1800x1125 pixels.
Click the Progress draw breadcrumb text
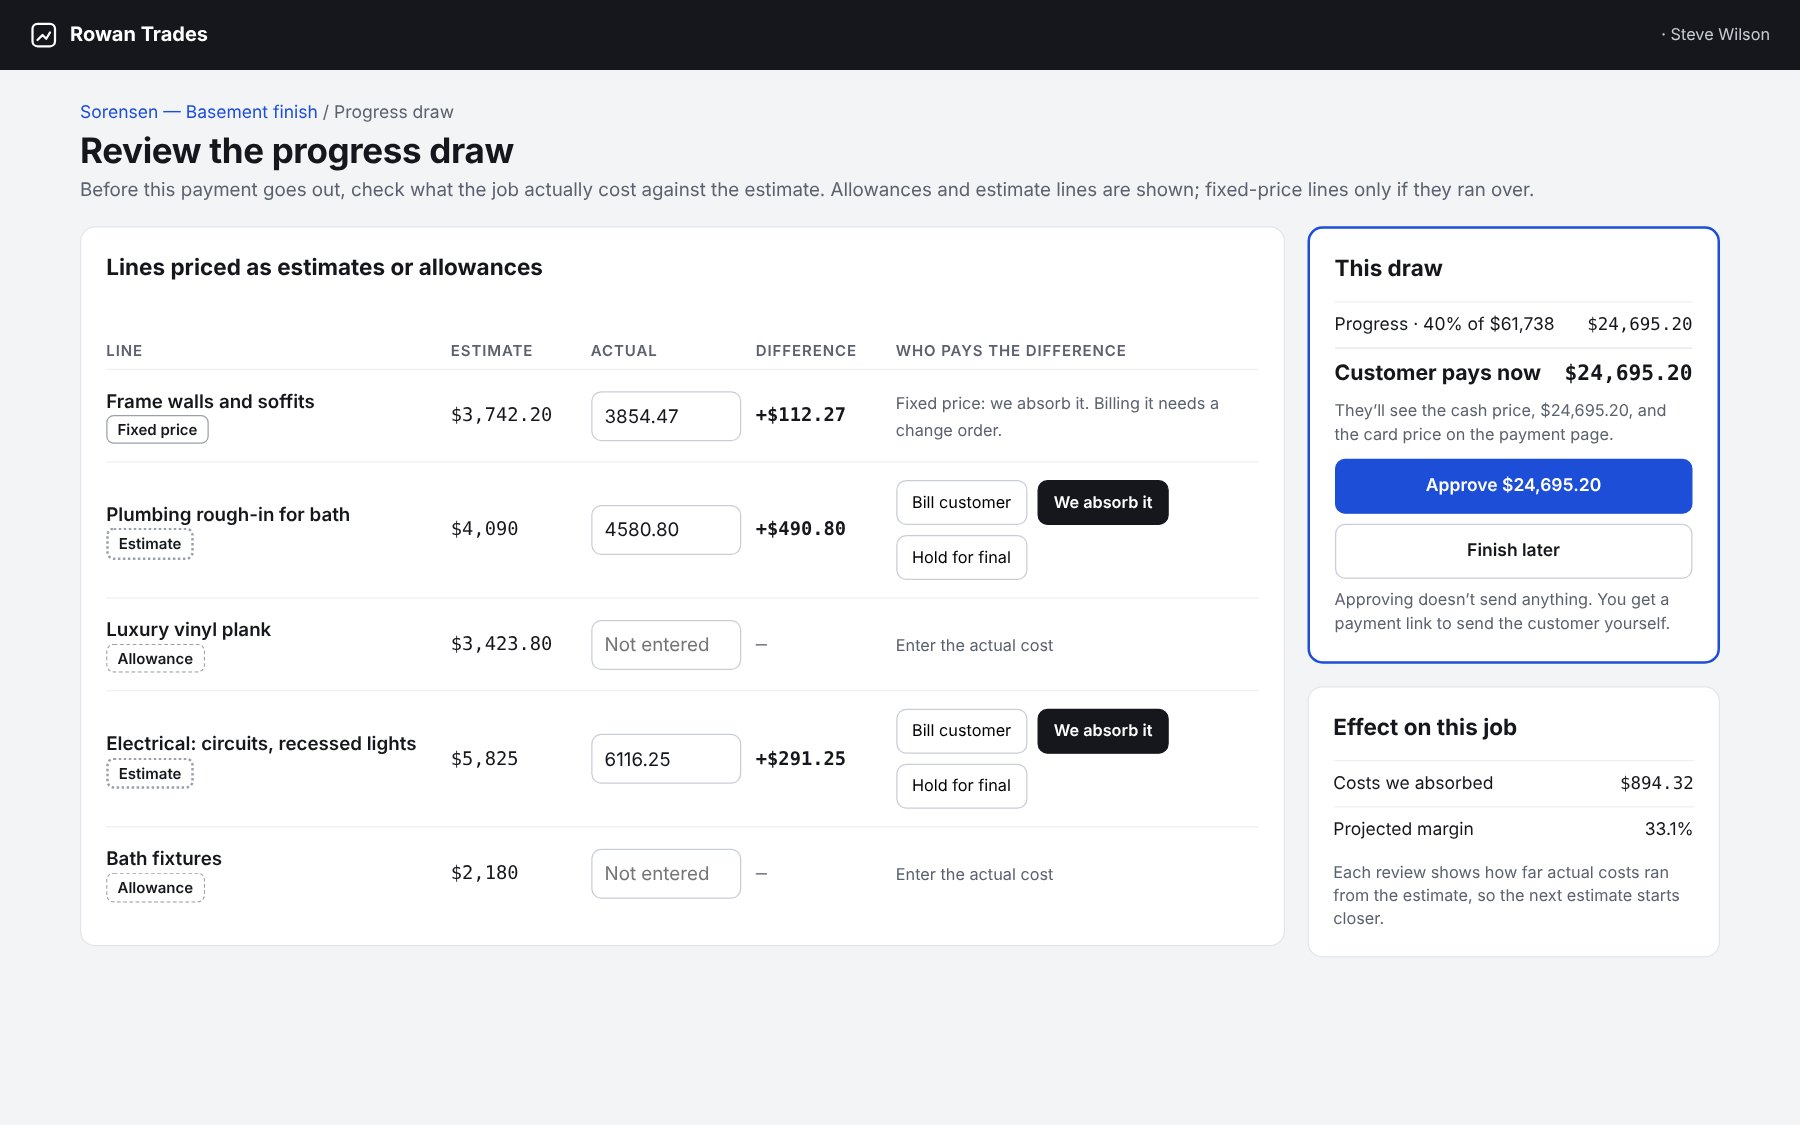pos(394,112)
